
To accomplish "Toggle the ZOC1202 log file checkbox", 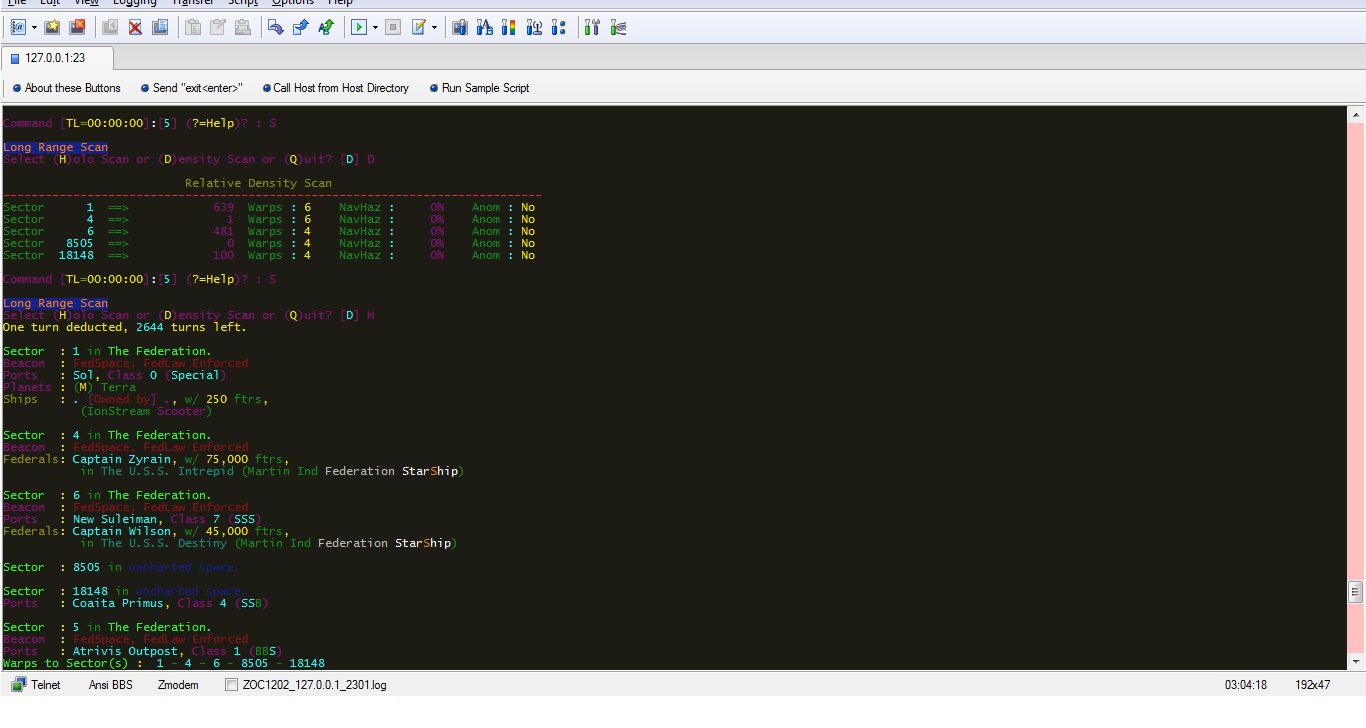I will pyautogui.click(x=232, y=685).
